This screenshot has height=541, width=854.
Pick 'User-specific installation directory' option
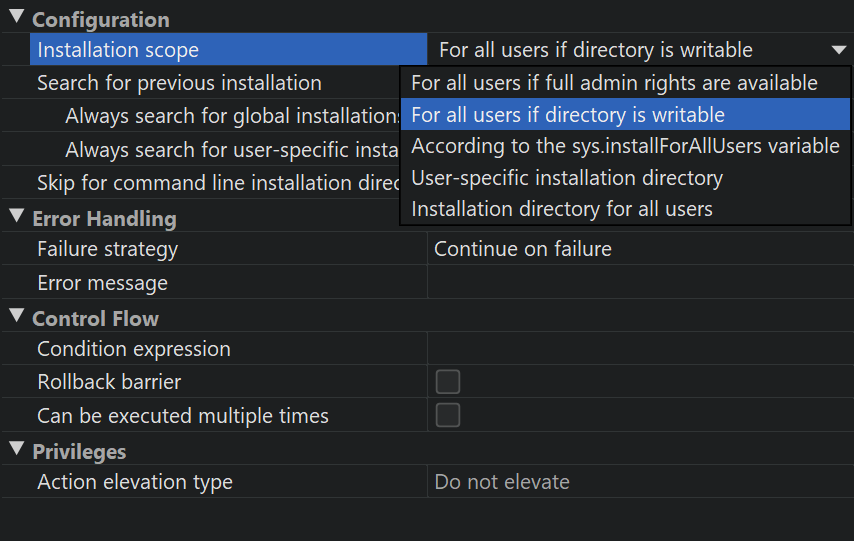pos(567,178)
